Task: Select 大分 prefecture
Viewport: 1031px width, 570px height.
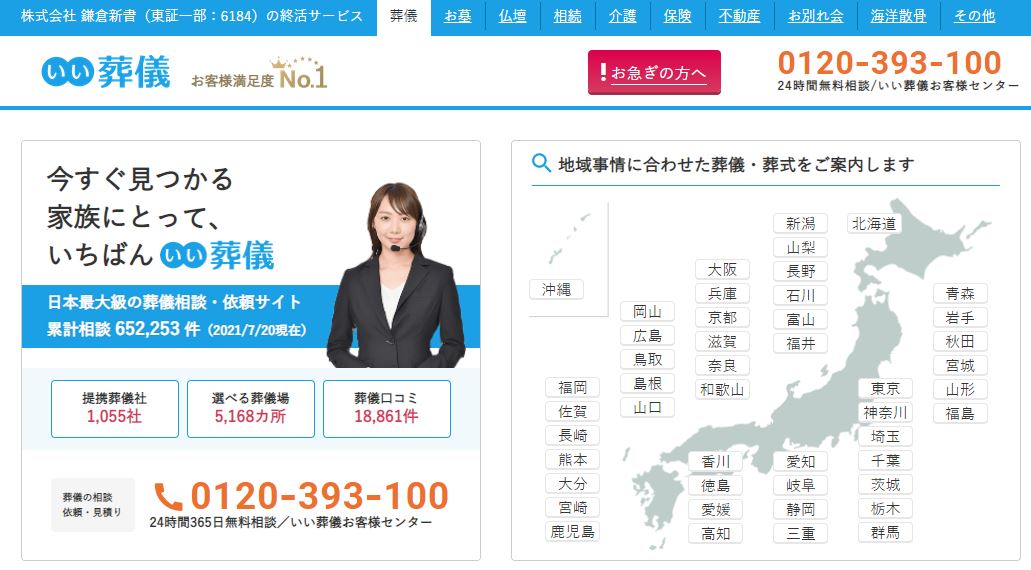Action: click(x=572, y=484)
